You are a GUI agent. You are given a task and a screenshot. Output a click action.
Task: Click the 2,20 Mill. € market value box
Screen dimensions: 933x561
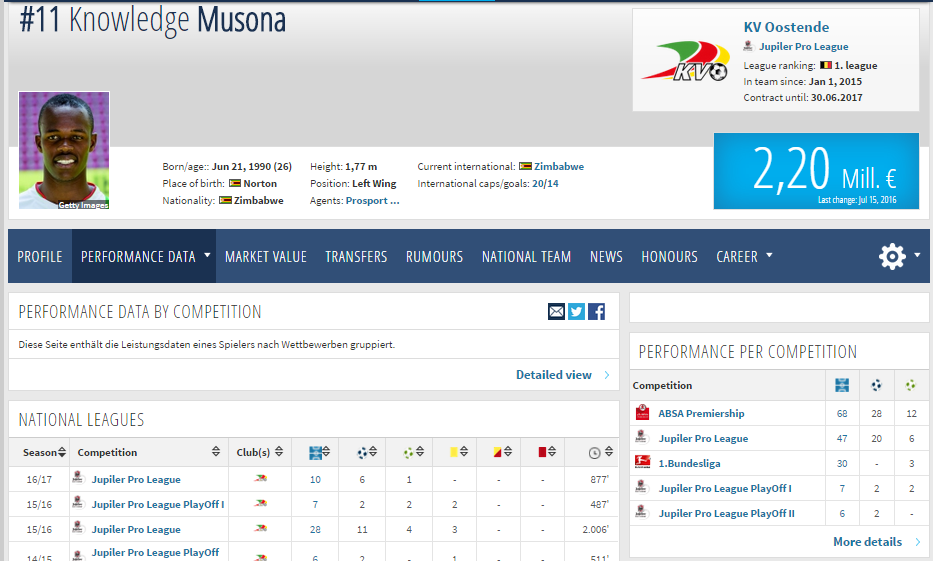click(x=816, y=171)
